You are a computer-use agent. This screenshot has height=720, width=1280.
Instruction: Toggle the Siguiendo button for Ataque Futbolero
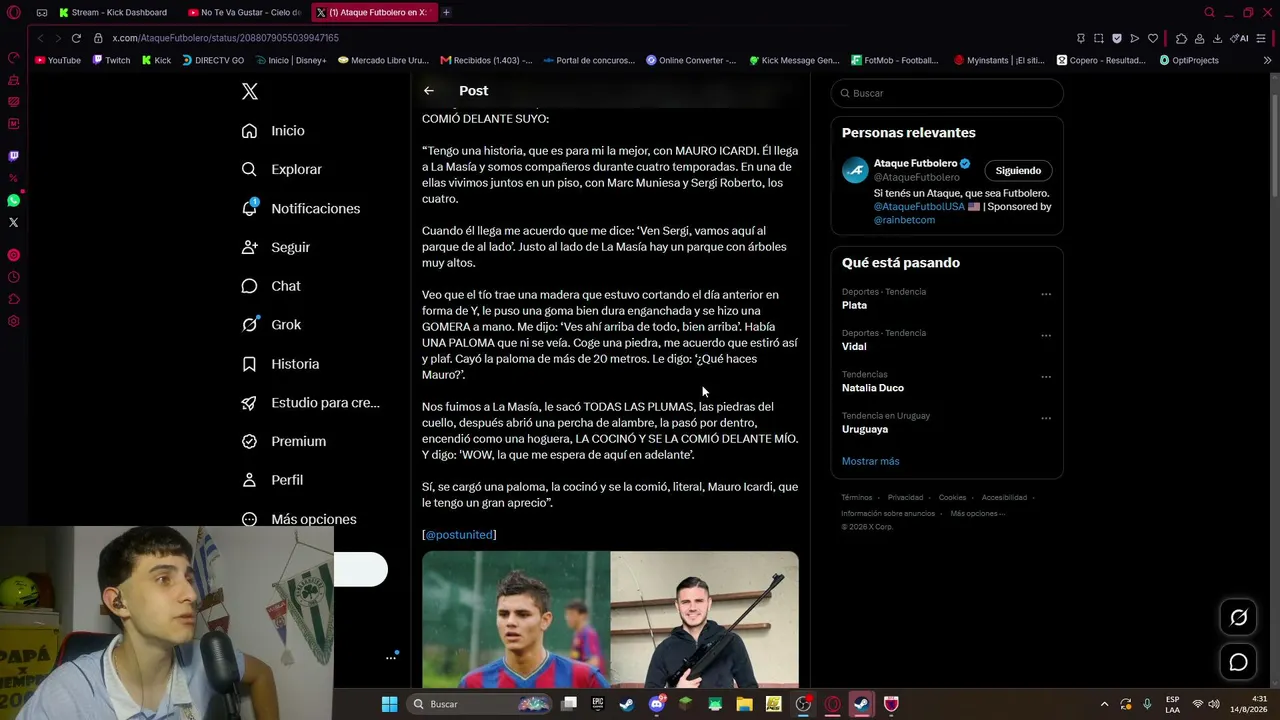[1018, 170]
